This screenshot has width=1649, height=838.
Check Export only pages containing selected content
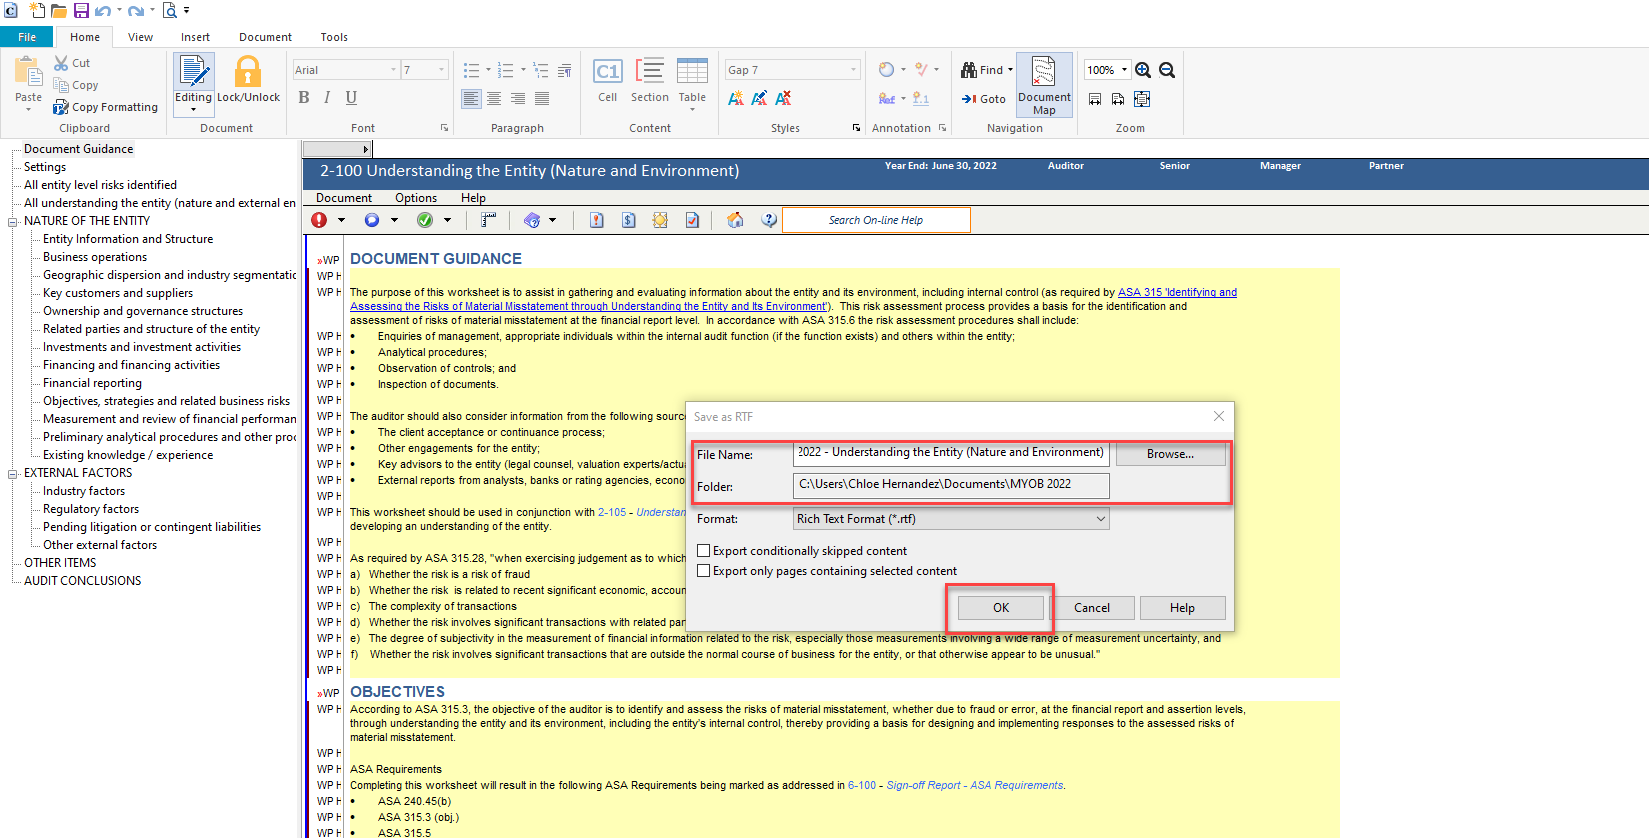pos(704,571)
